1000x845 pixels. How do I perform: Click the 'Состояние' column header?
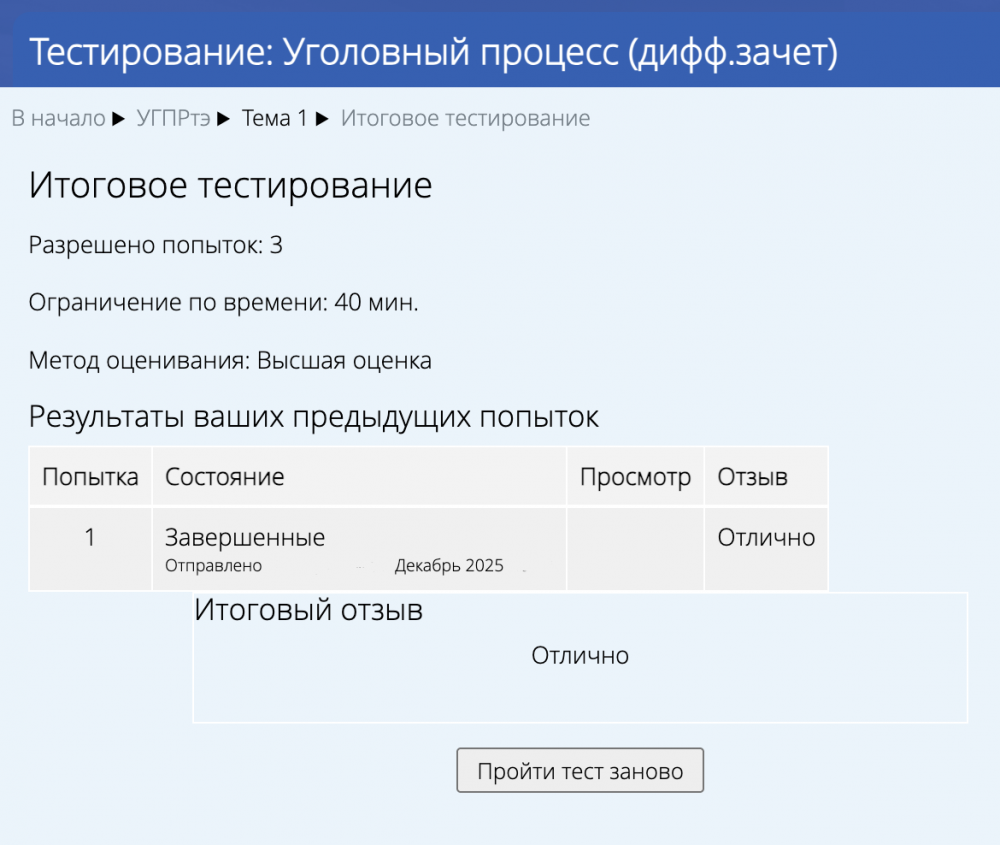(x=225, y=477)
